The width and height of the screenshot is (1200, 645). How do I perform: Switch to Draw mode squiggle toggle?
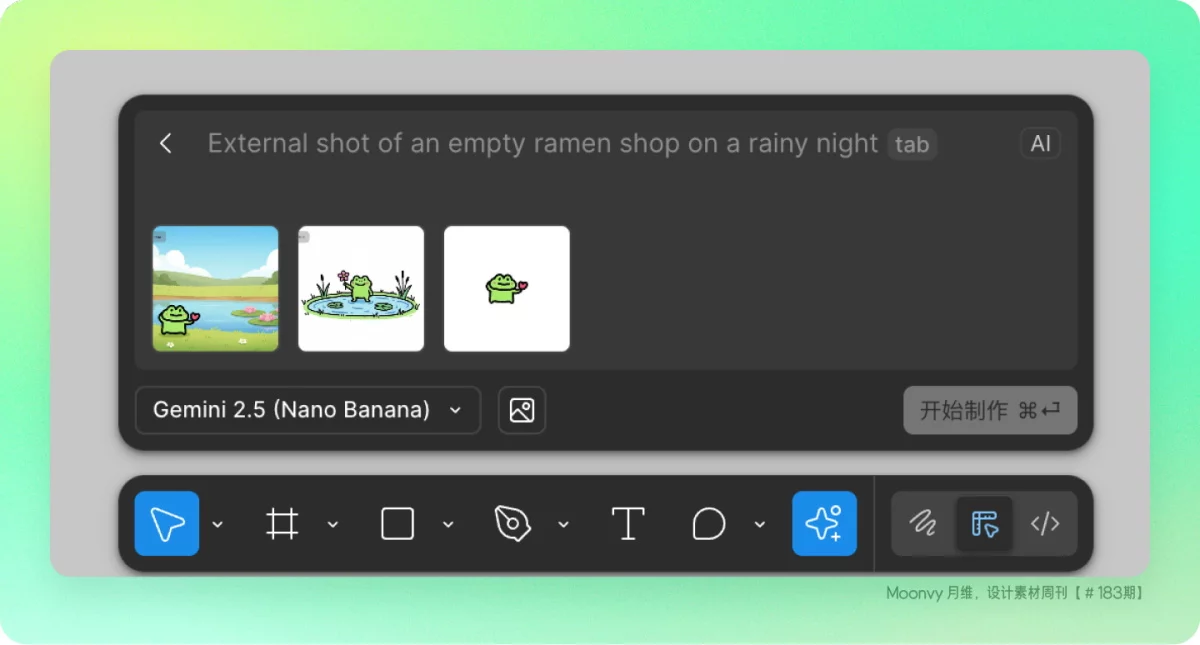pyautogui.click(x=922, y=523)
